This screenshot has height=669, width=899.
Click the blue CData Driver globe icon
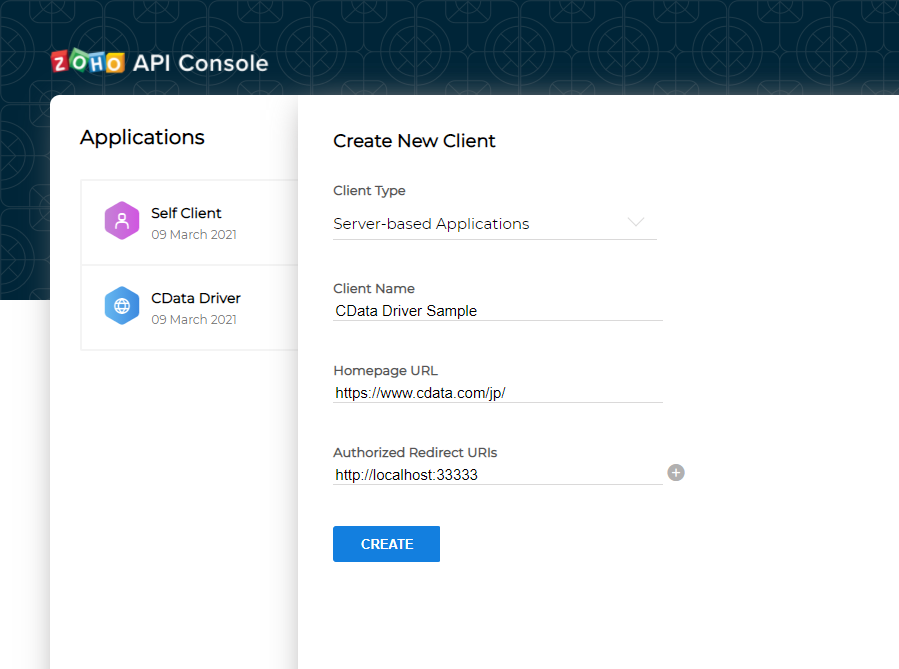coord(122,306)
